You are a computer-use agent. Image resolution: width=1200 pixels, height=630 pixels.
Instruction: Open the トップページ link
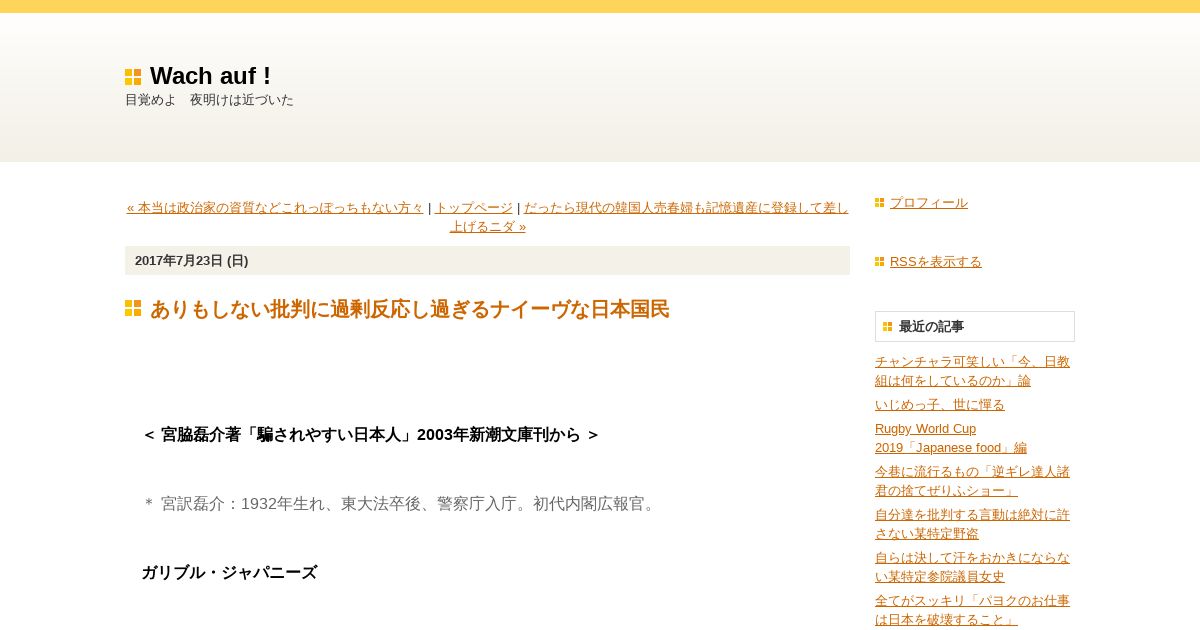tap(474, 208)
